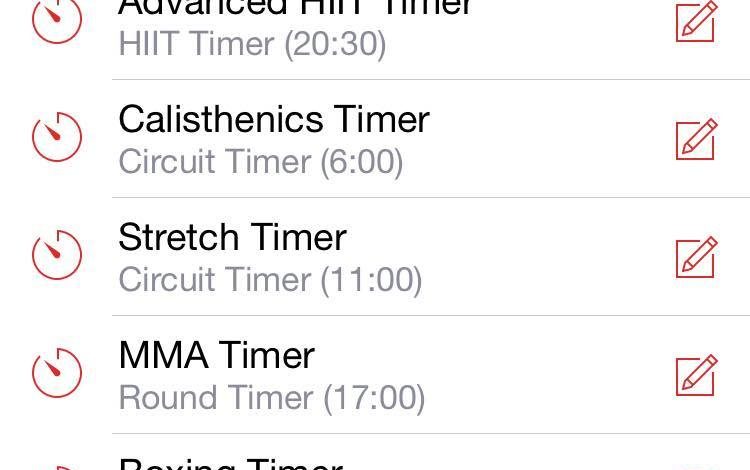Open the Calisthenics Timer entry
Image resolution: width=750 pixels, height=470 pixels.
click(375, 139)
